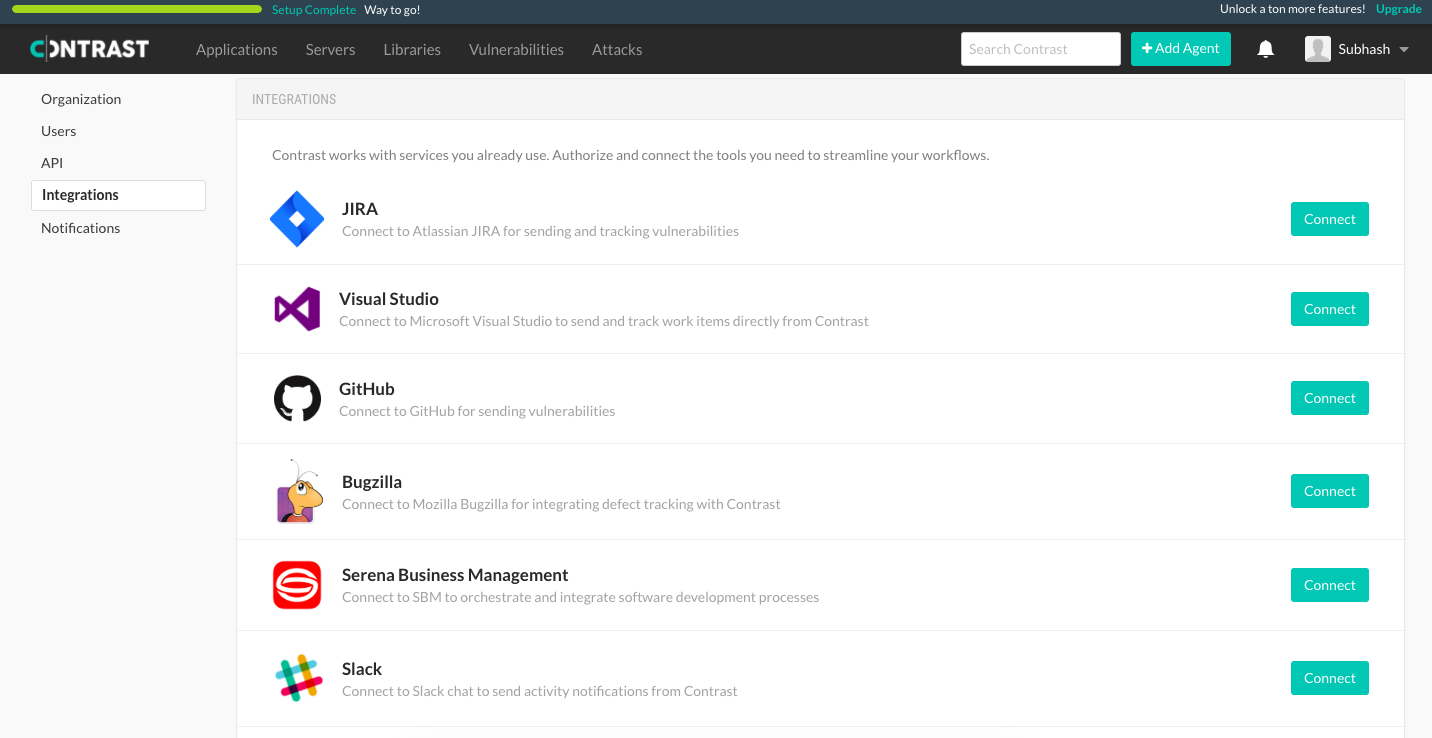The image size is (1432, 738).
Task: Click the Setup Complete progress bar
Action: click(x=136, y=8)
